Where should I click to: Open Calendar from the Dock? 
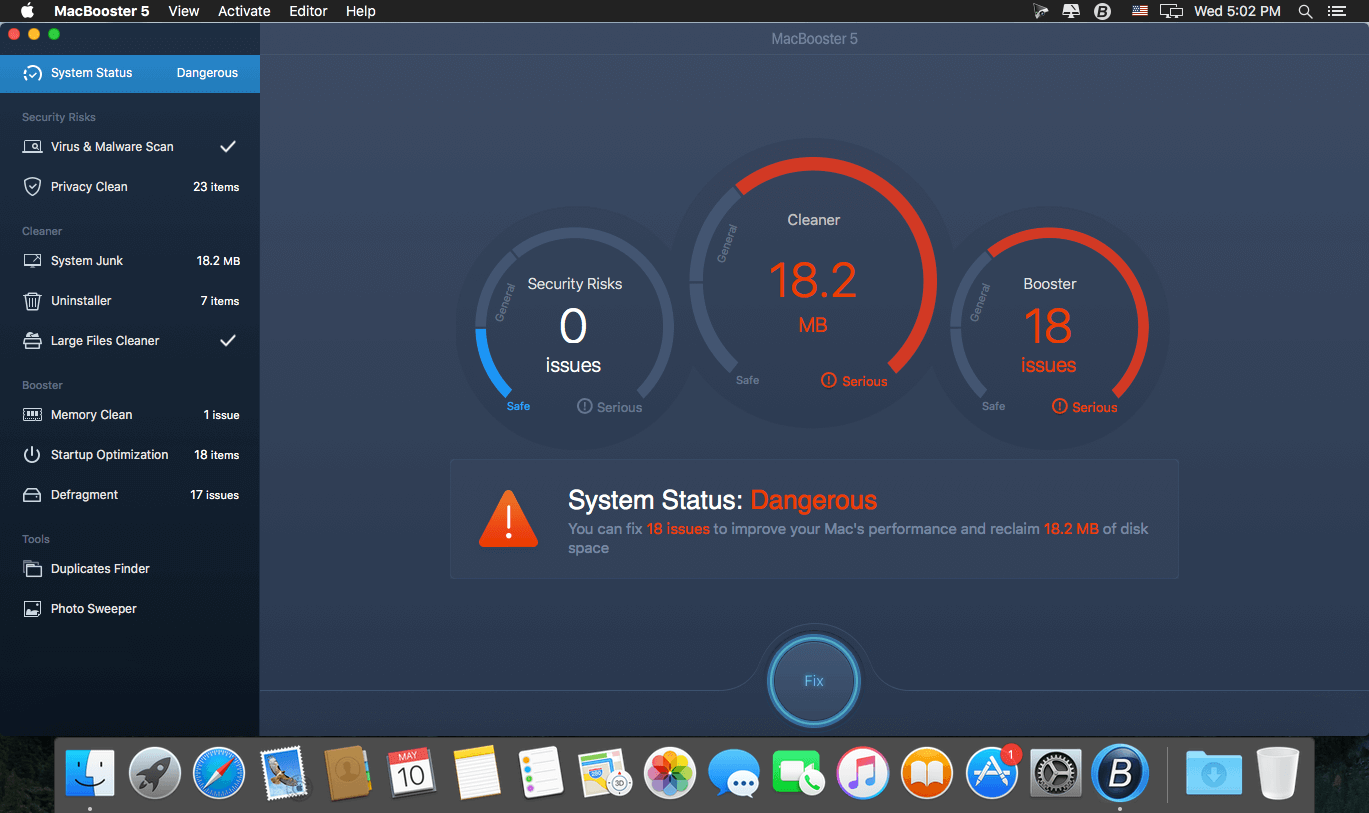click(411, 773)
